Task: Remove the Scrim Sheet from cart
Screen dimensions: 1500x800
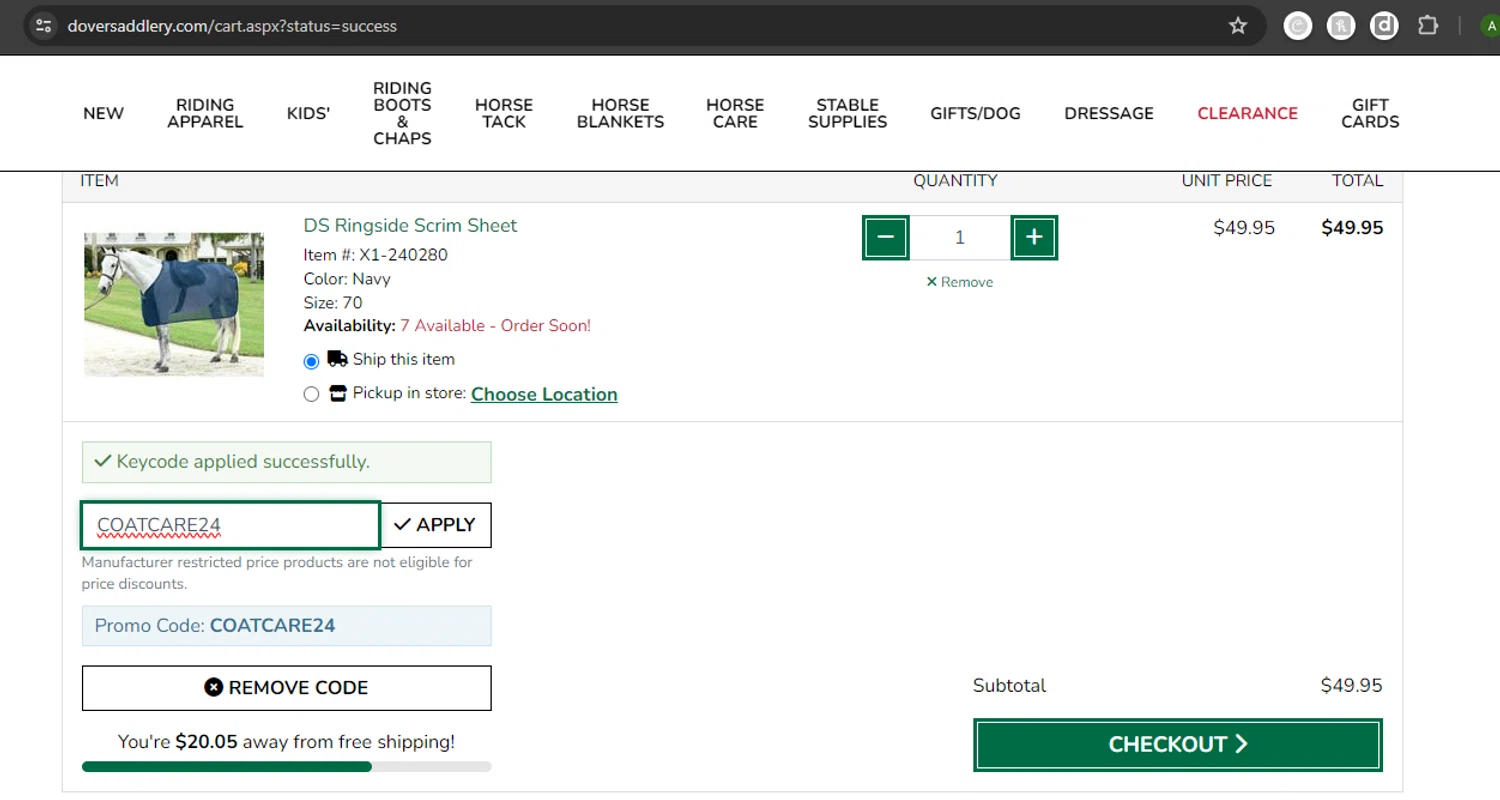Action: coord(960,282)
